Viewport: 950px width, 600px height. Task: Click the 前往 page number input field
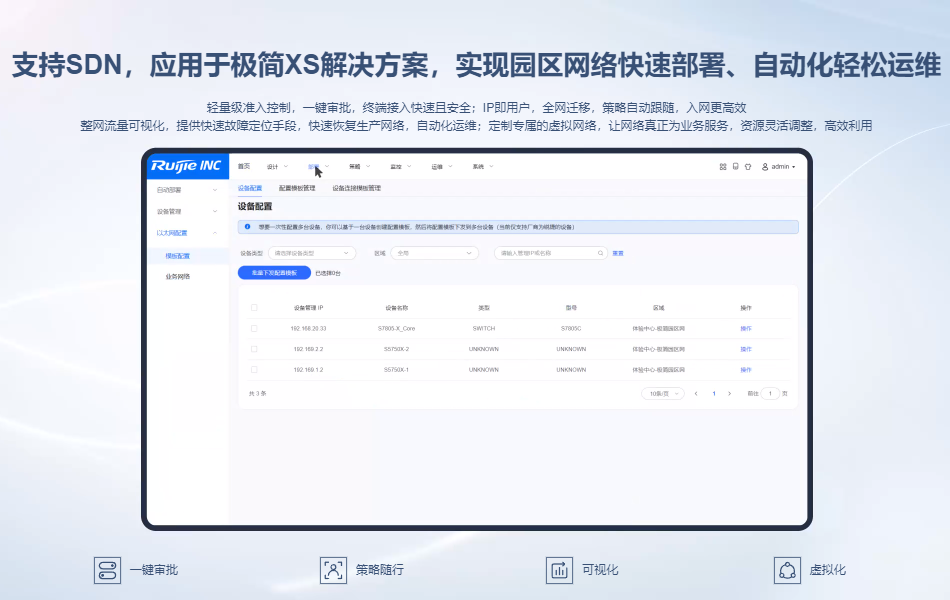[770, 394]
